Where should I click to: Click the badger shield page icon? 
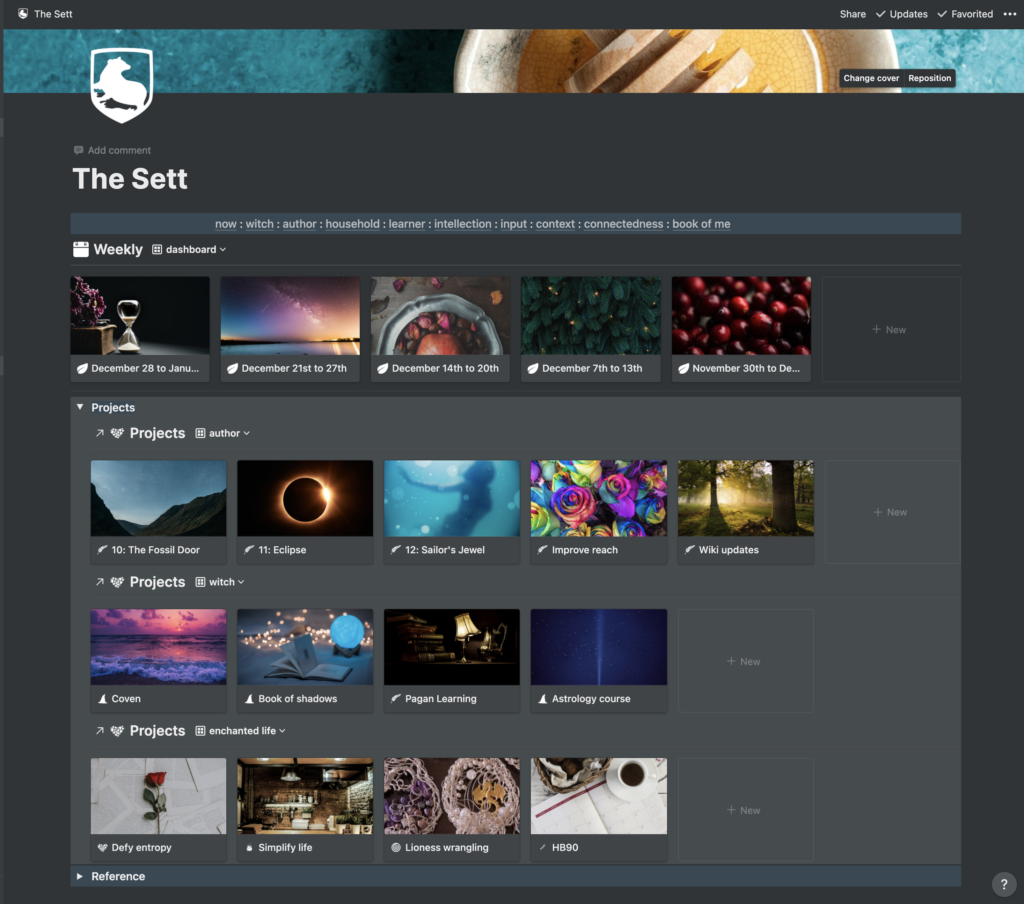click(x=121, y=85)
